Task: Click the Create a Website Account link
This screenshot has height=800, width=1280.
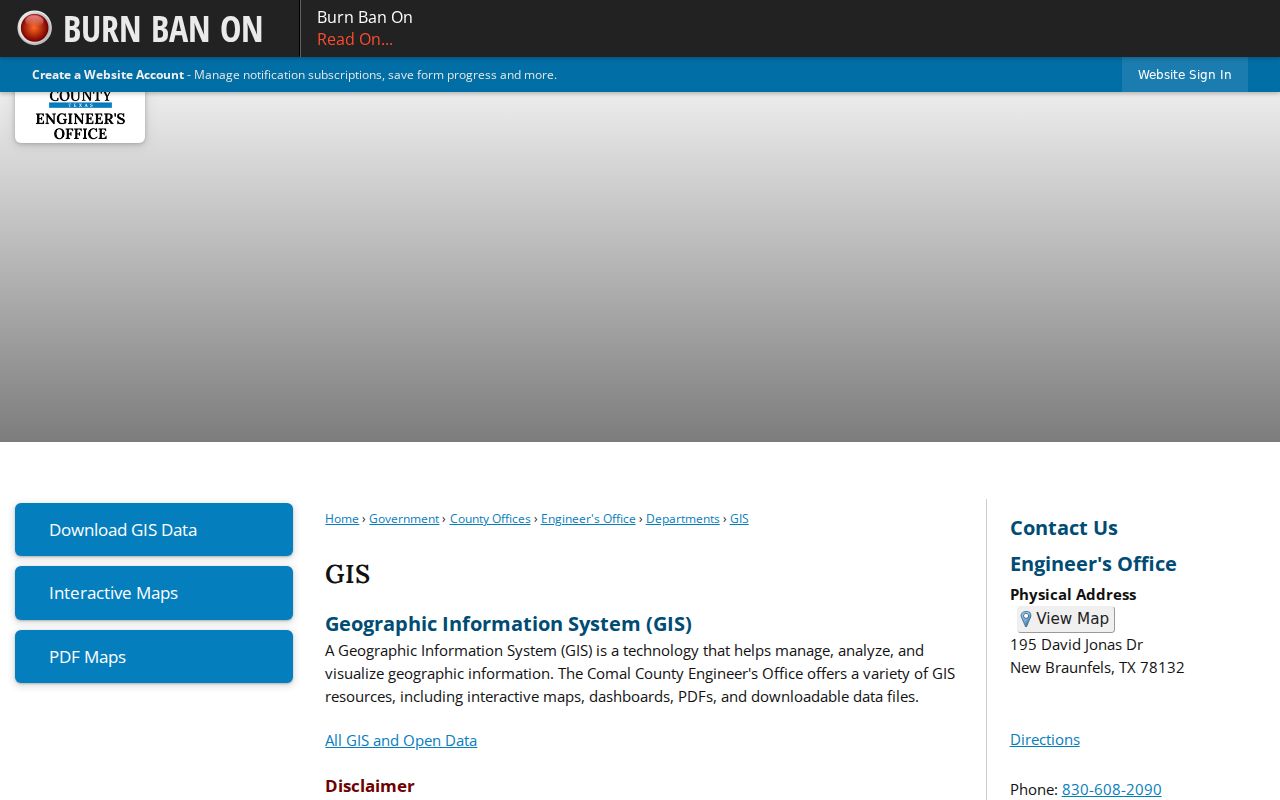Action: [x=108, y=75]
